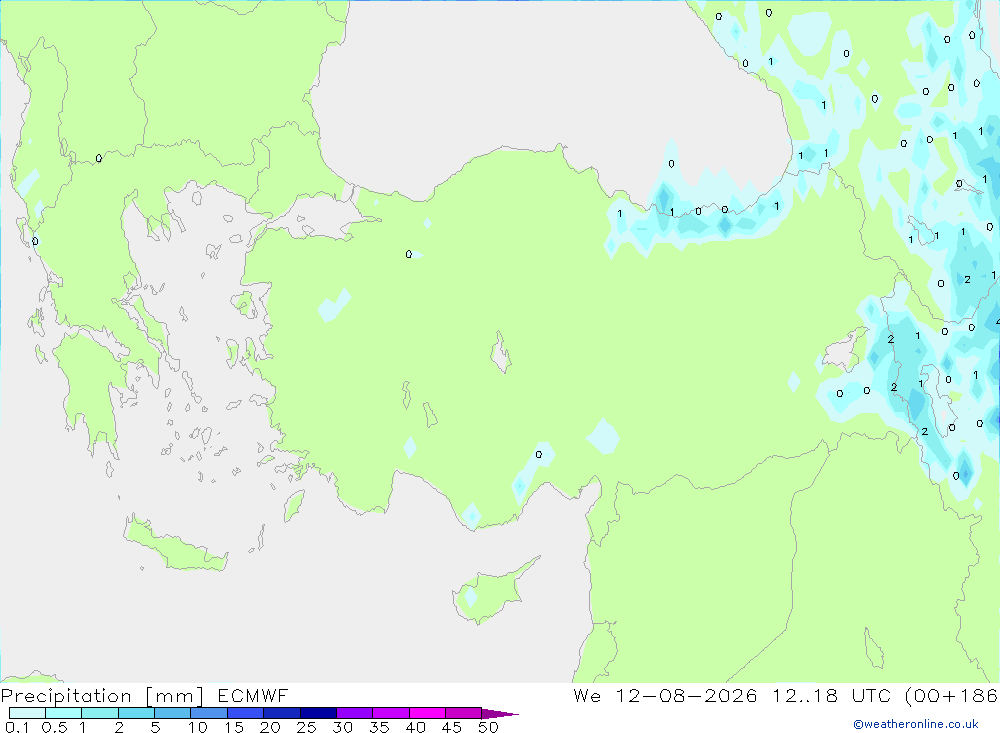1000x733 pixels.
Task: Click the '30' legend scale number
Action: point(342,727)
